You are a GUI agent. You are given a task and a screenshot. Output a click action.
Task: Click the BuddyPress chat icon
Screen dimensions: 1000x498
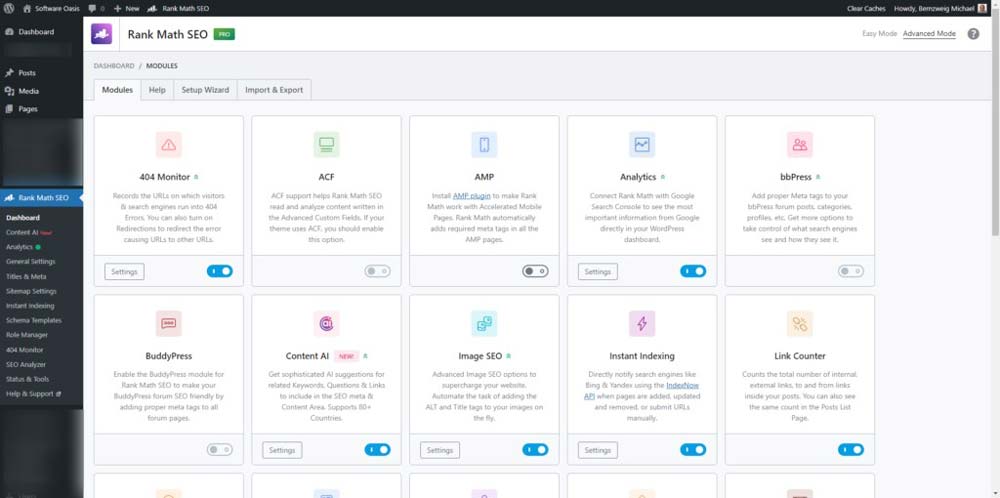(x=168, y=323)
